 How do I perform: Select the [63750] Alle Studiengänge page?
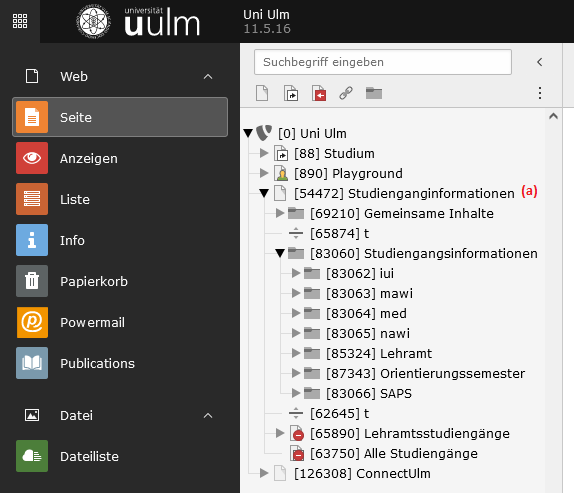pos(394,453)
